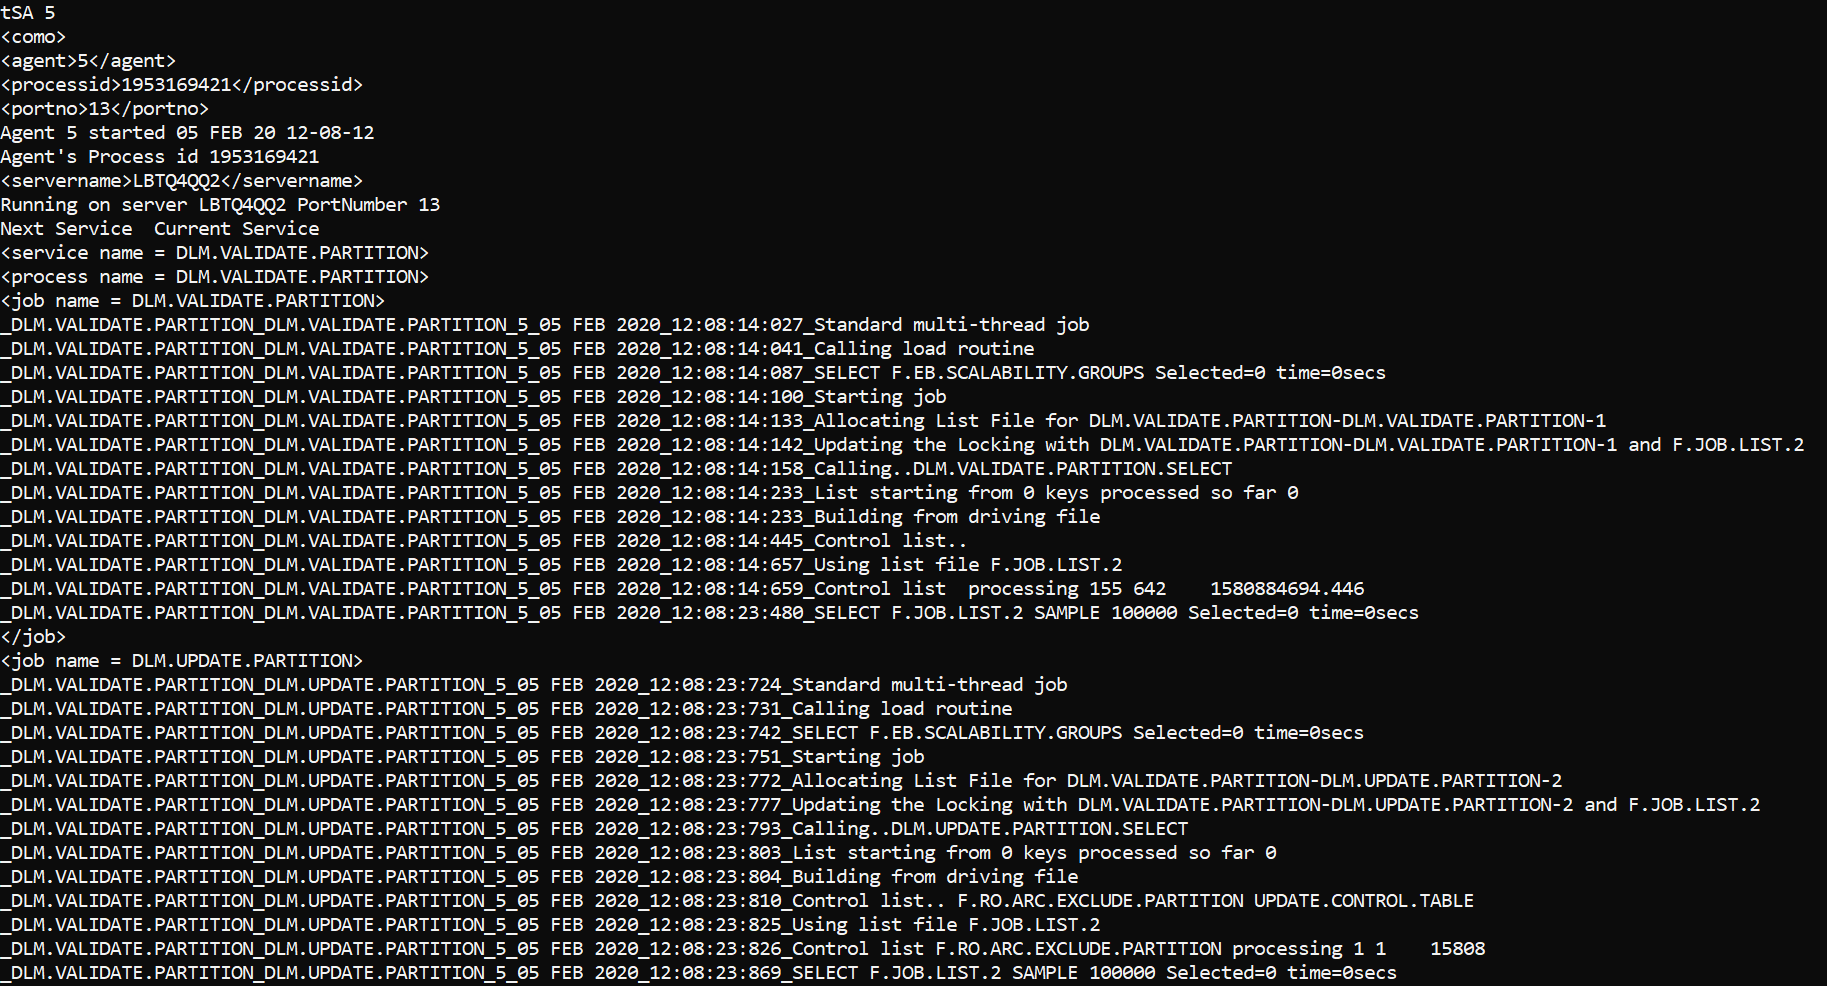The height and width of the screenshot is (986, 1827).
Task: Click the processid 1953169421 tag line
Action: point(181,85)
